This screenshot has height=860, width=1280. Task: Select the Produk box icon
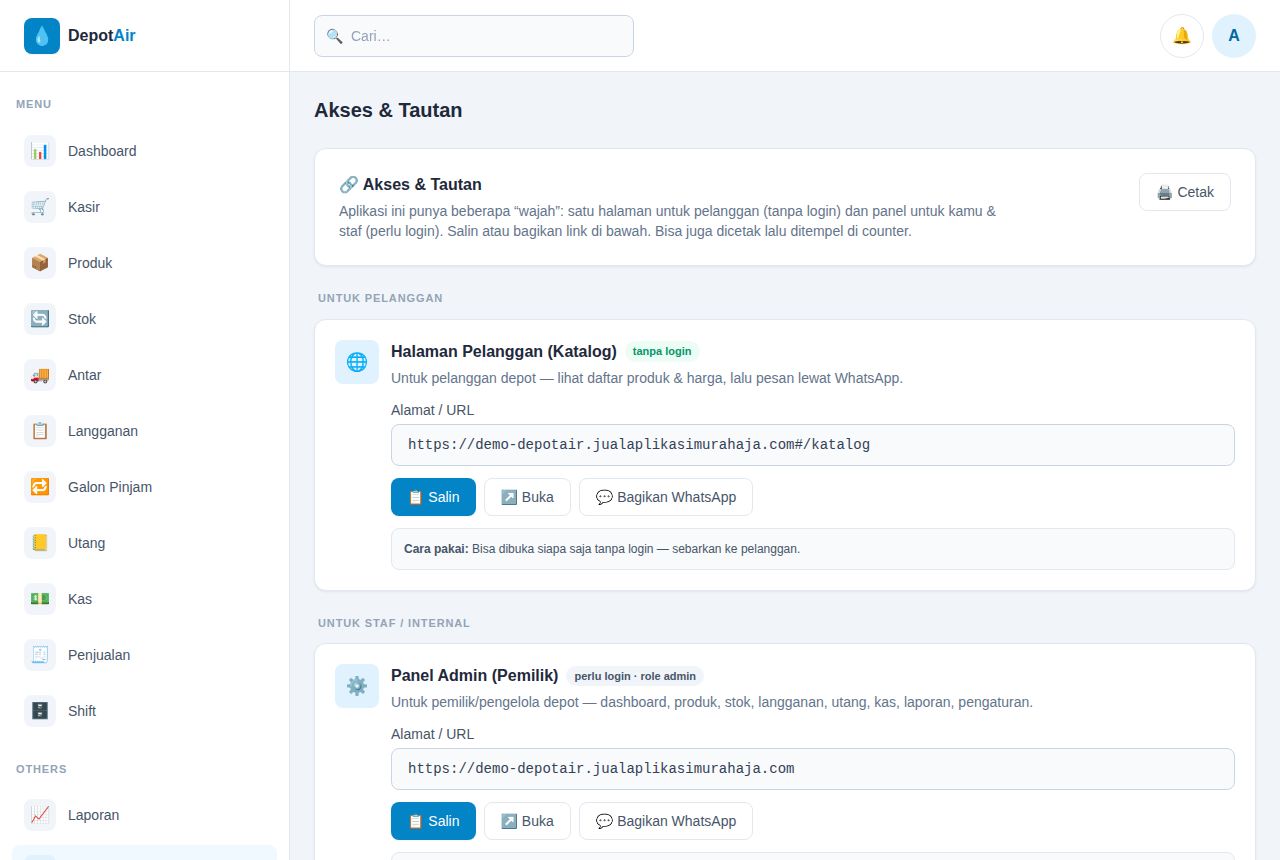(x=40, y=263)
